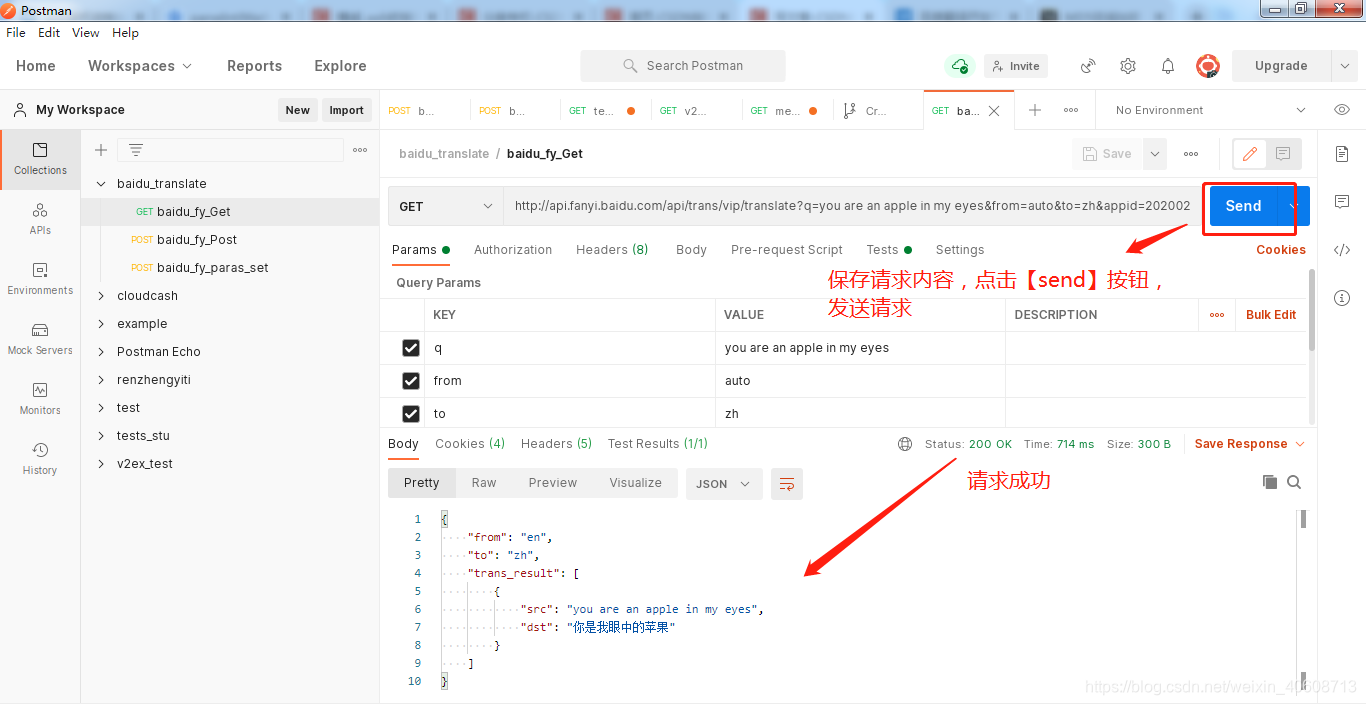This screenshot has width=1366, height=705.
Task: Uncheck the to parameter checkbox
Action: [x=410, y=414]
